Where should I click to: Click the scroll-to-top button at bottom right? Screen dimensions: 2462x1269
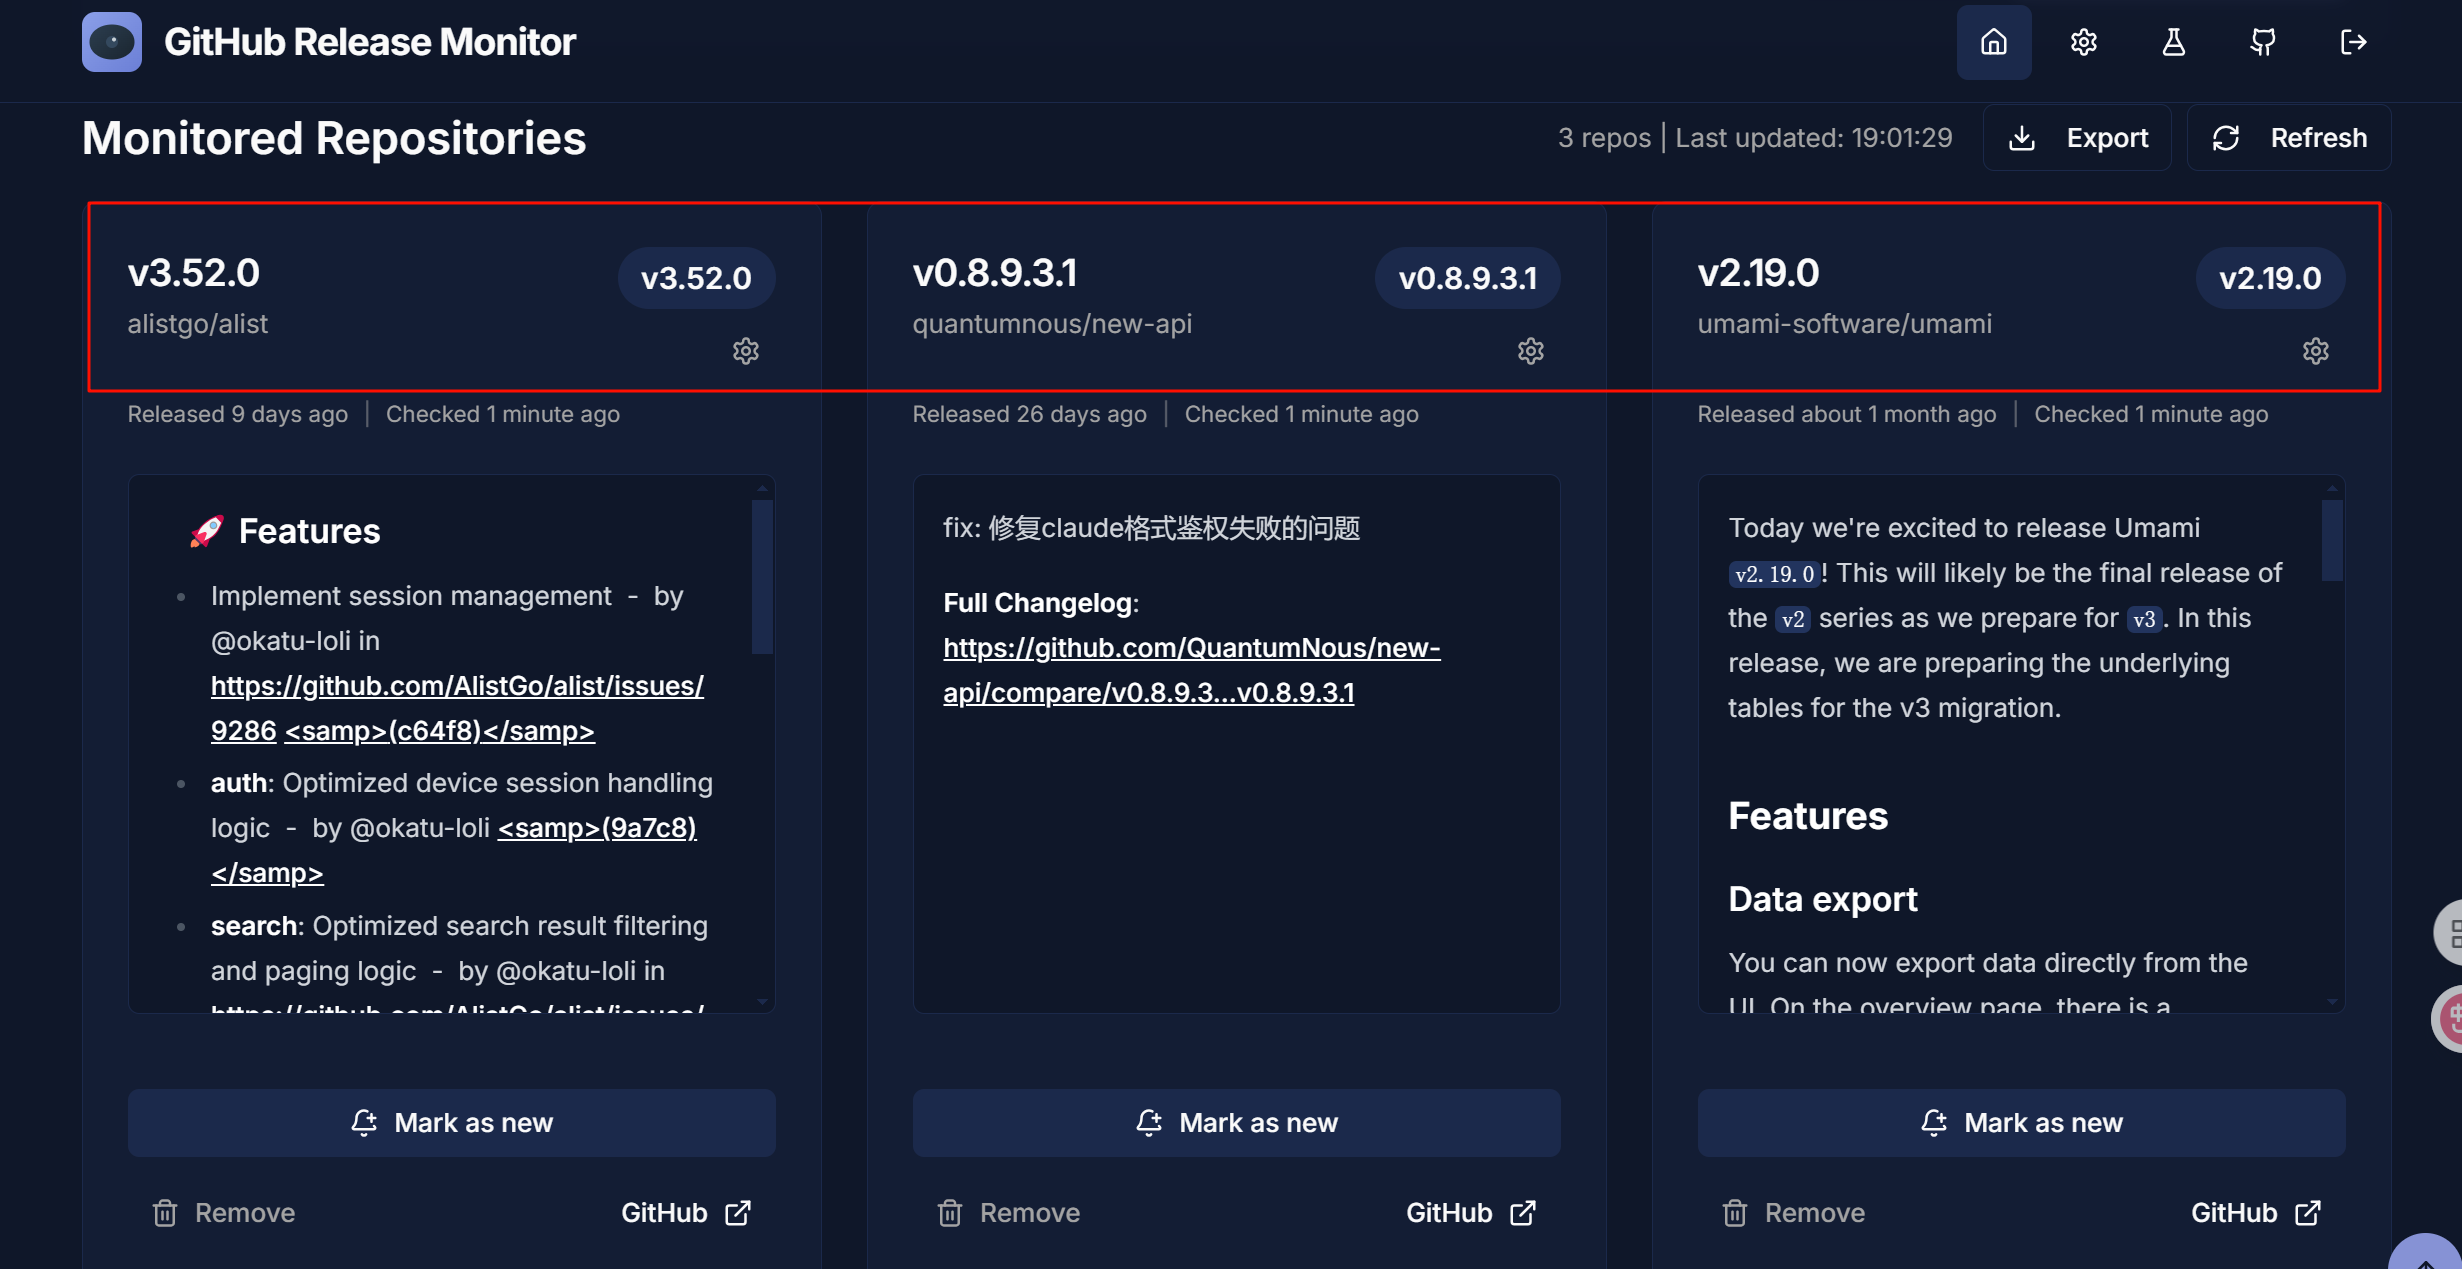2425,1253
